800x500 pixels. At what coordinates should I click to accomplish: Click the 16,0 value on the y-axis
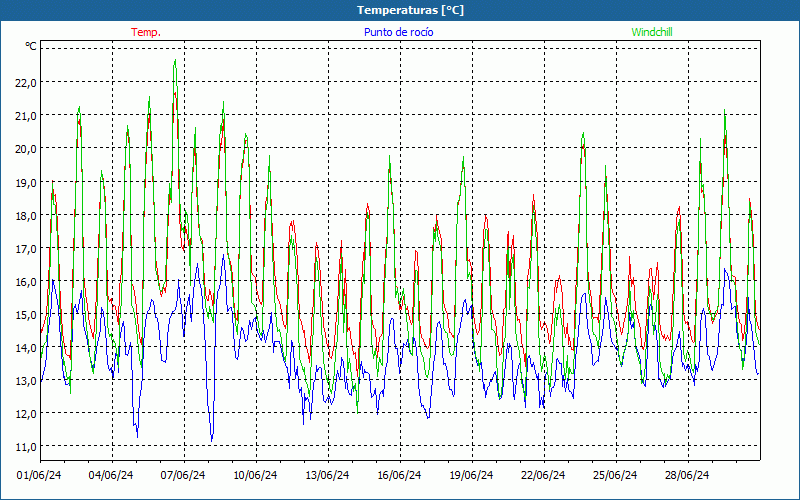click(x=26, y=282)
